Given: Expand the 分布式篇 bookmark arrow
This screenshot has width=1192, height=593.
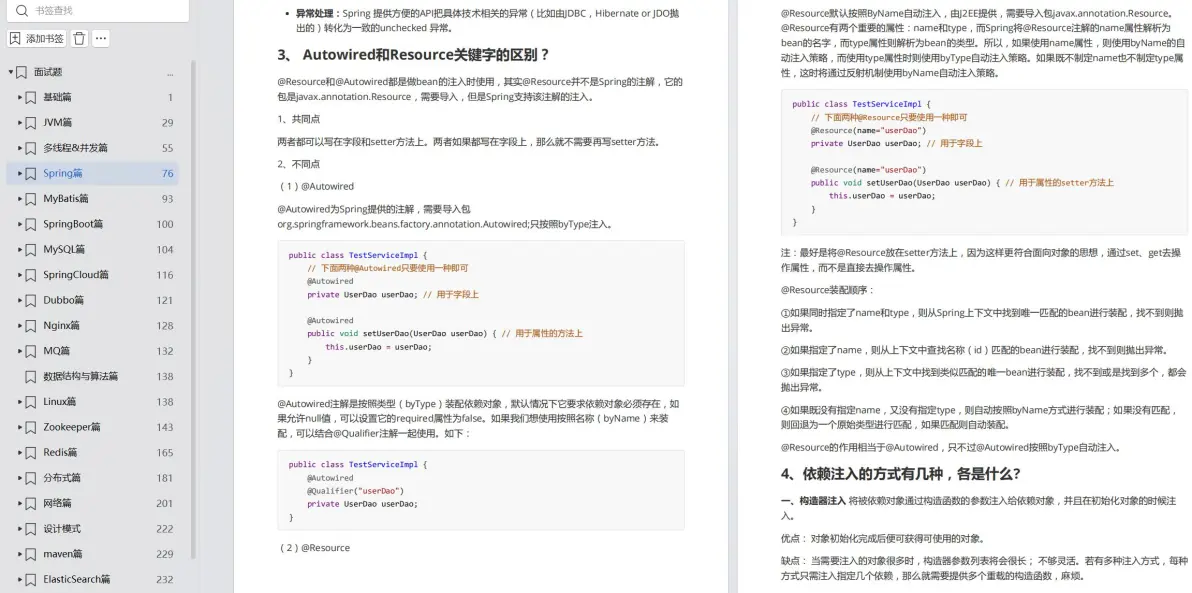Looking at the screenshot, I should point(20,478).
